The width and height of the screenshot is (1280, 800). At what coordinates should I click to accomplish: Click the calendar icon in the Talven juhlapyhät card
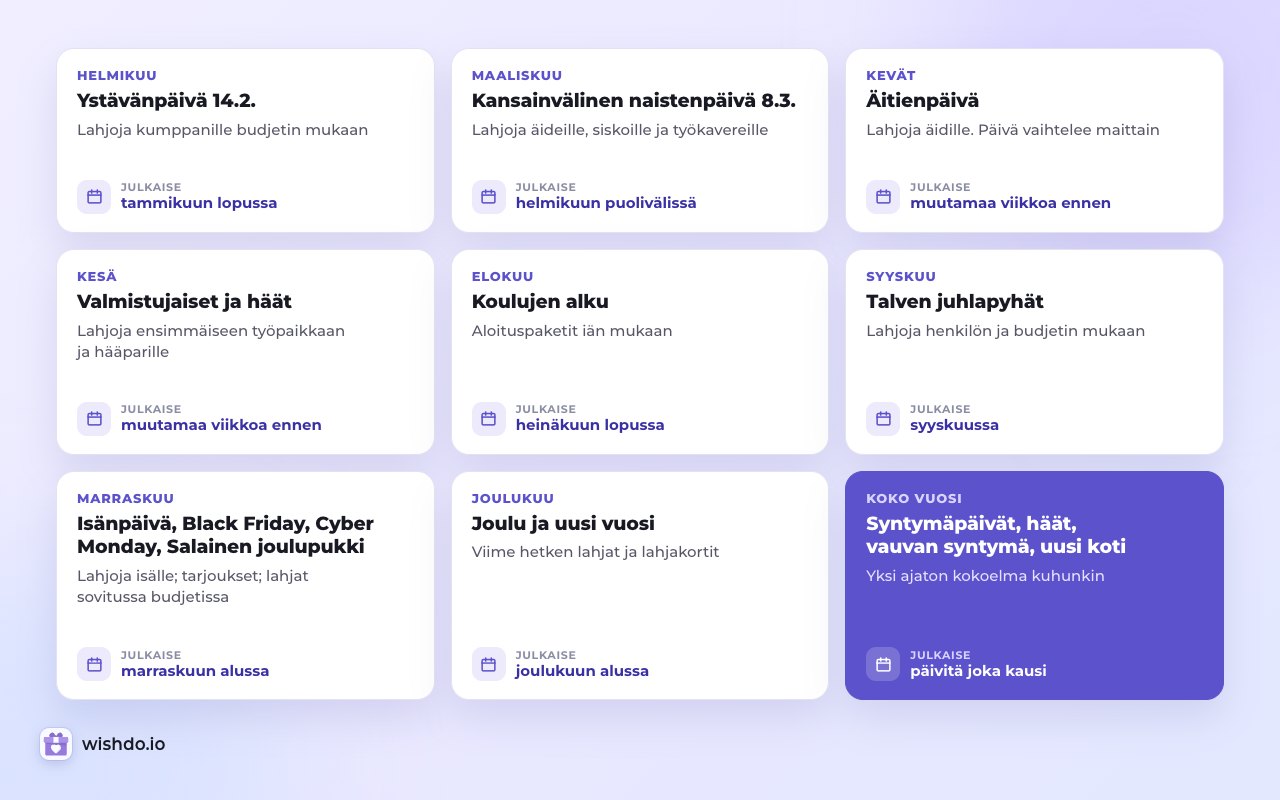(x=883, y=418)
